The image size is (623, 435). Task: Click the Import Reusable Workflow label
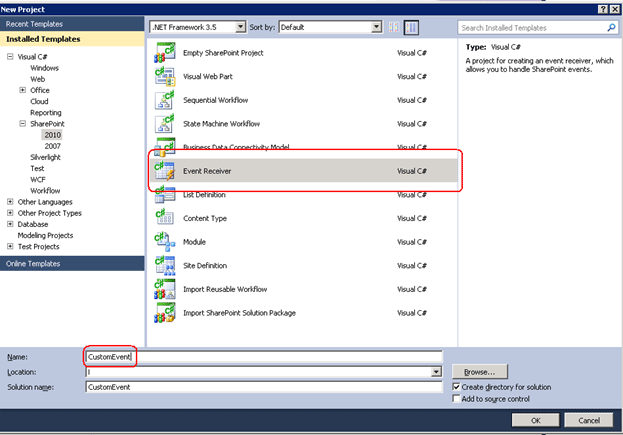[225, 289]
